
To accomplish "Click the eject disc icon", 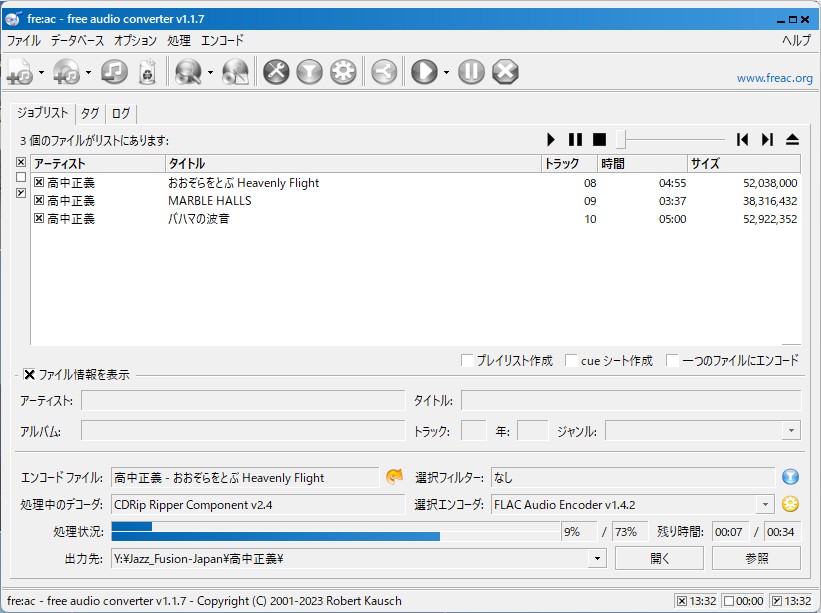I will (792, 140).
